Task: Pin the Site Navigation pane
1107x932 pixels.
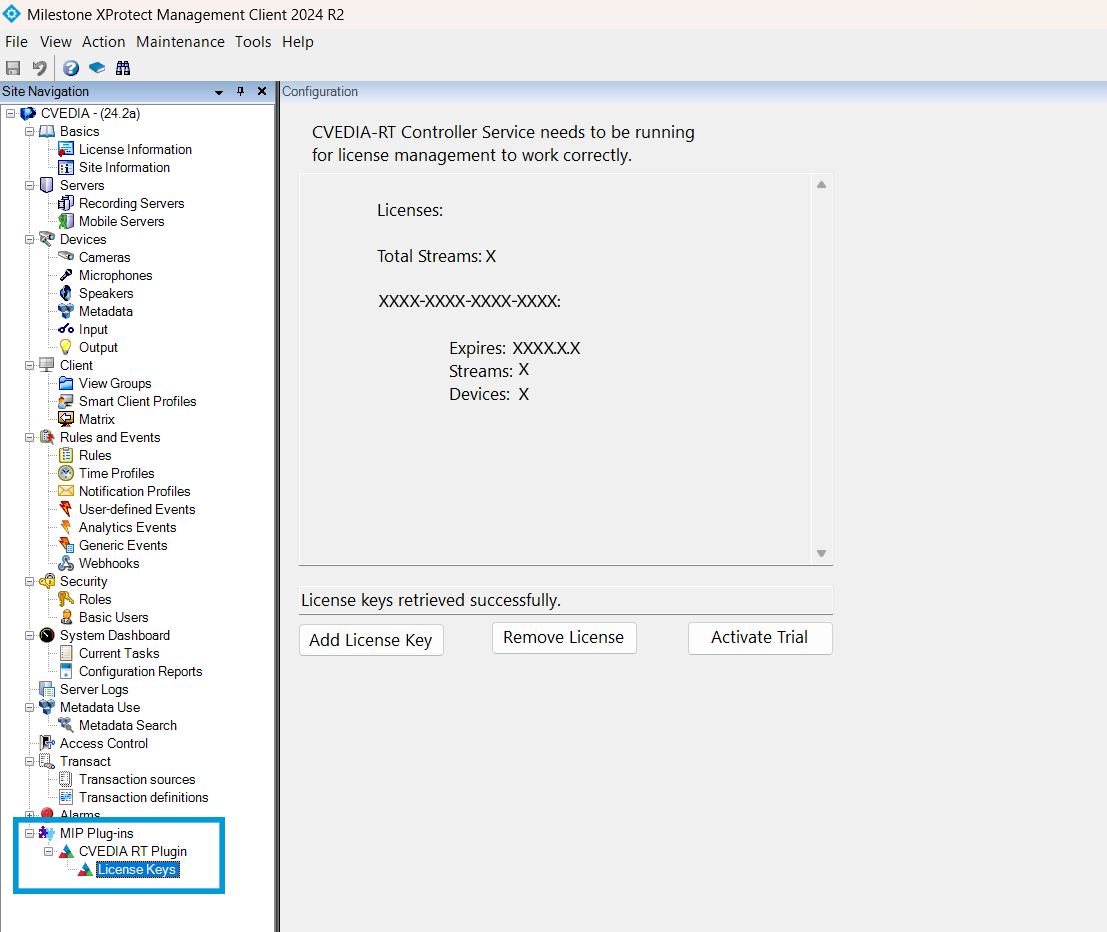Action: 241,91
